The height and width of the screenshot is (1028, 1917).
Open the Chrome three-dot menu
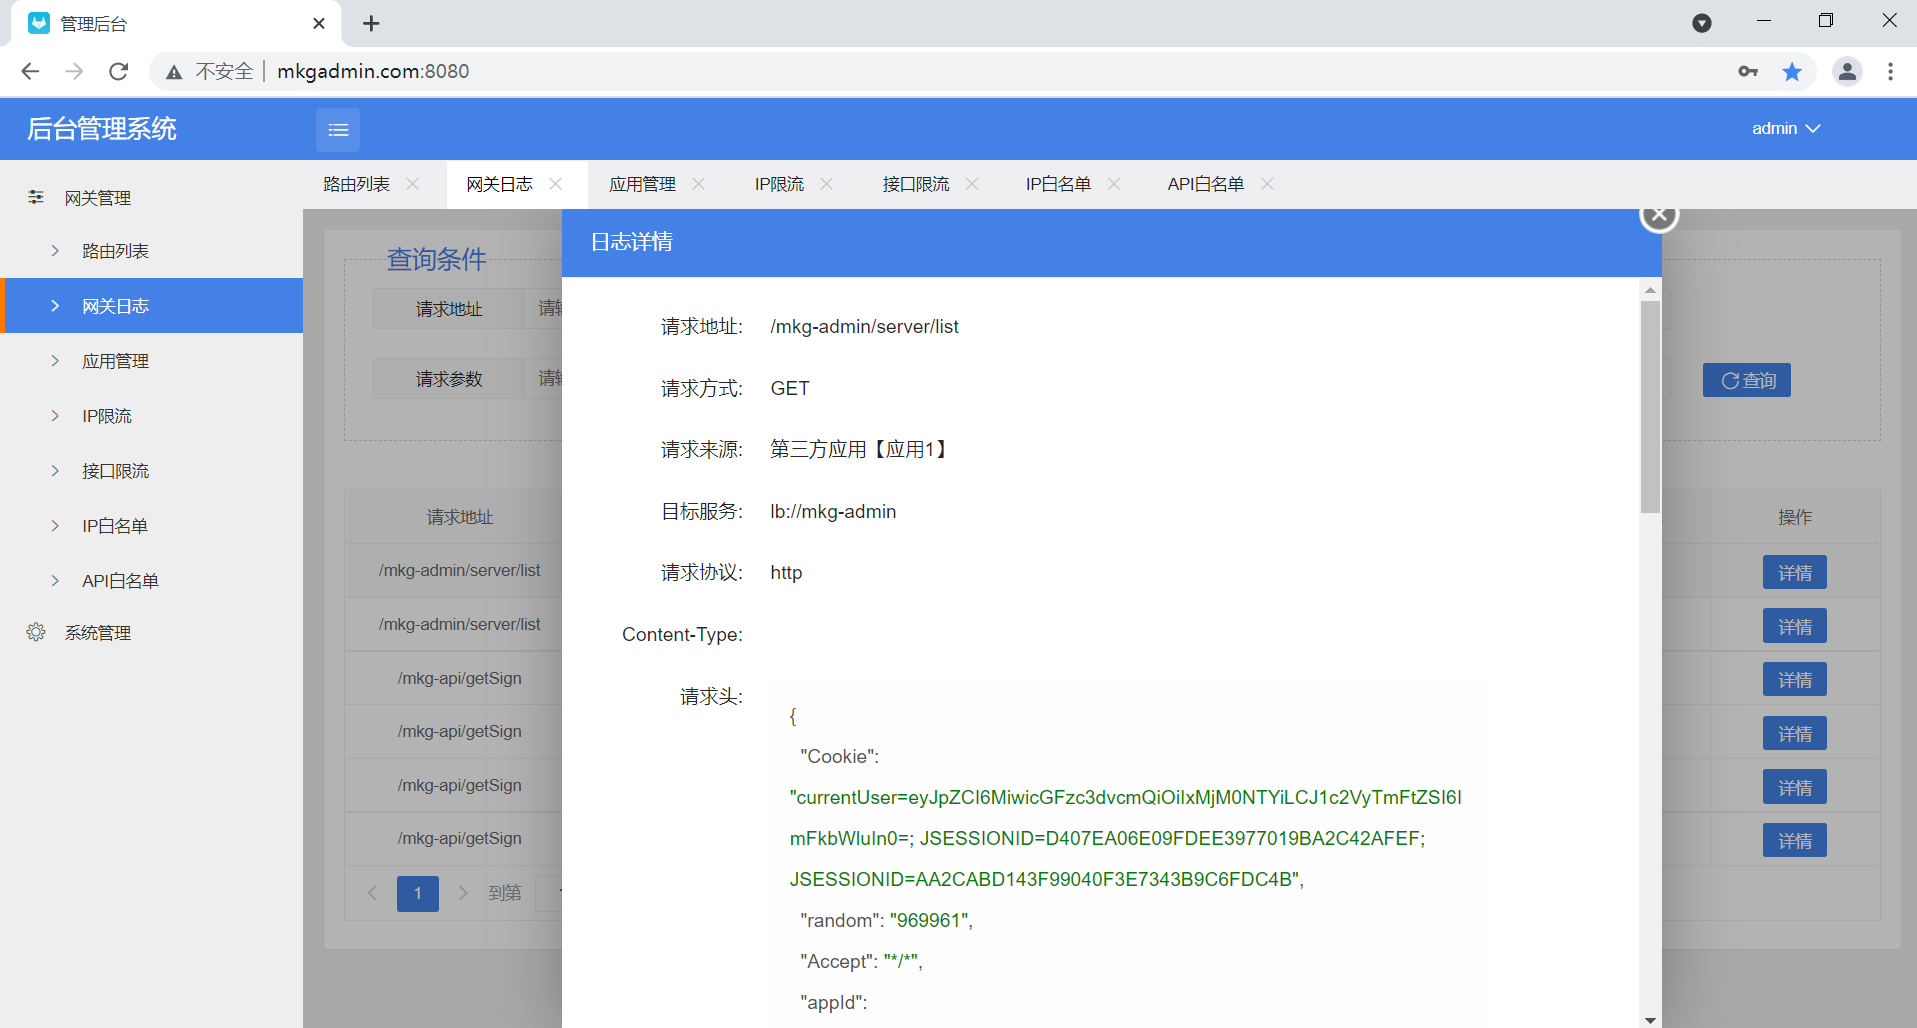click(x=1890, y=71)
